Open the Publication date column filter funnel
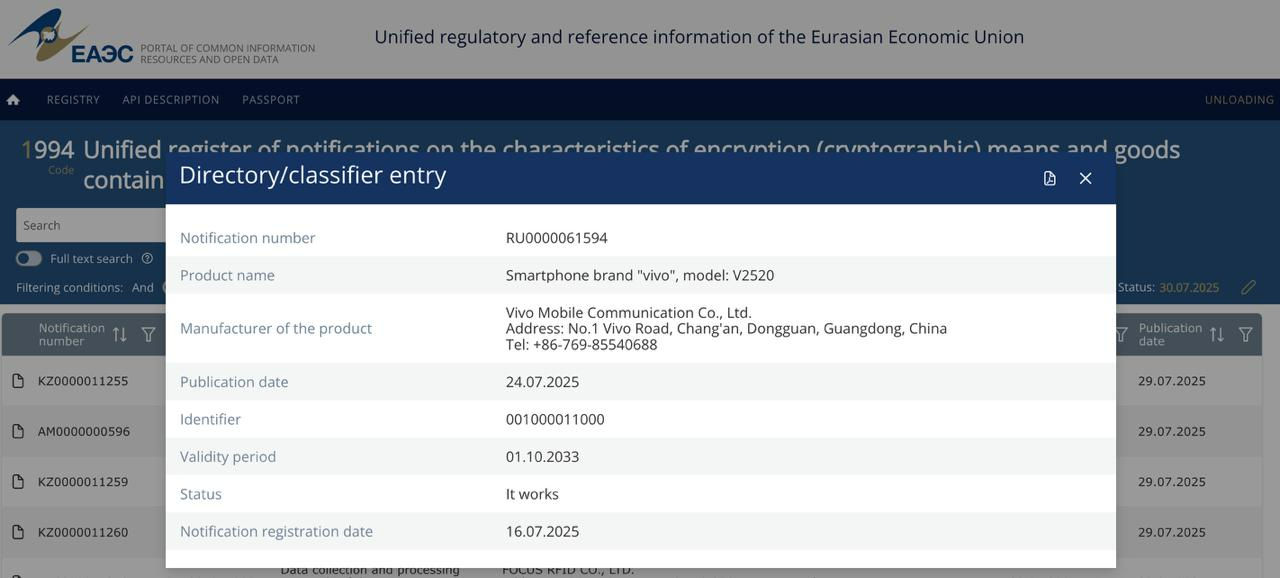The height and width of the screenshot is (578, 1280). tap(1246, 334)
